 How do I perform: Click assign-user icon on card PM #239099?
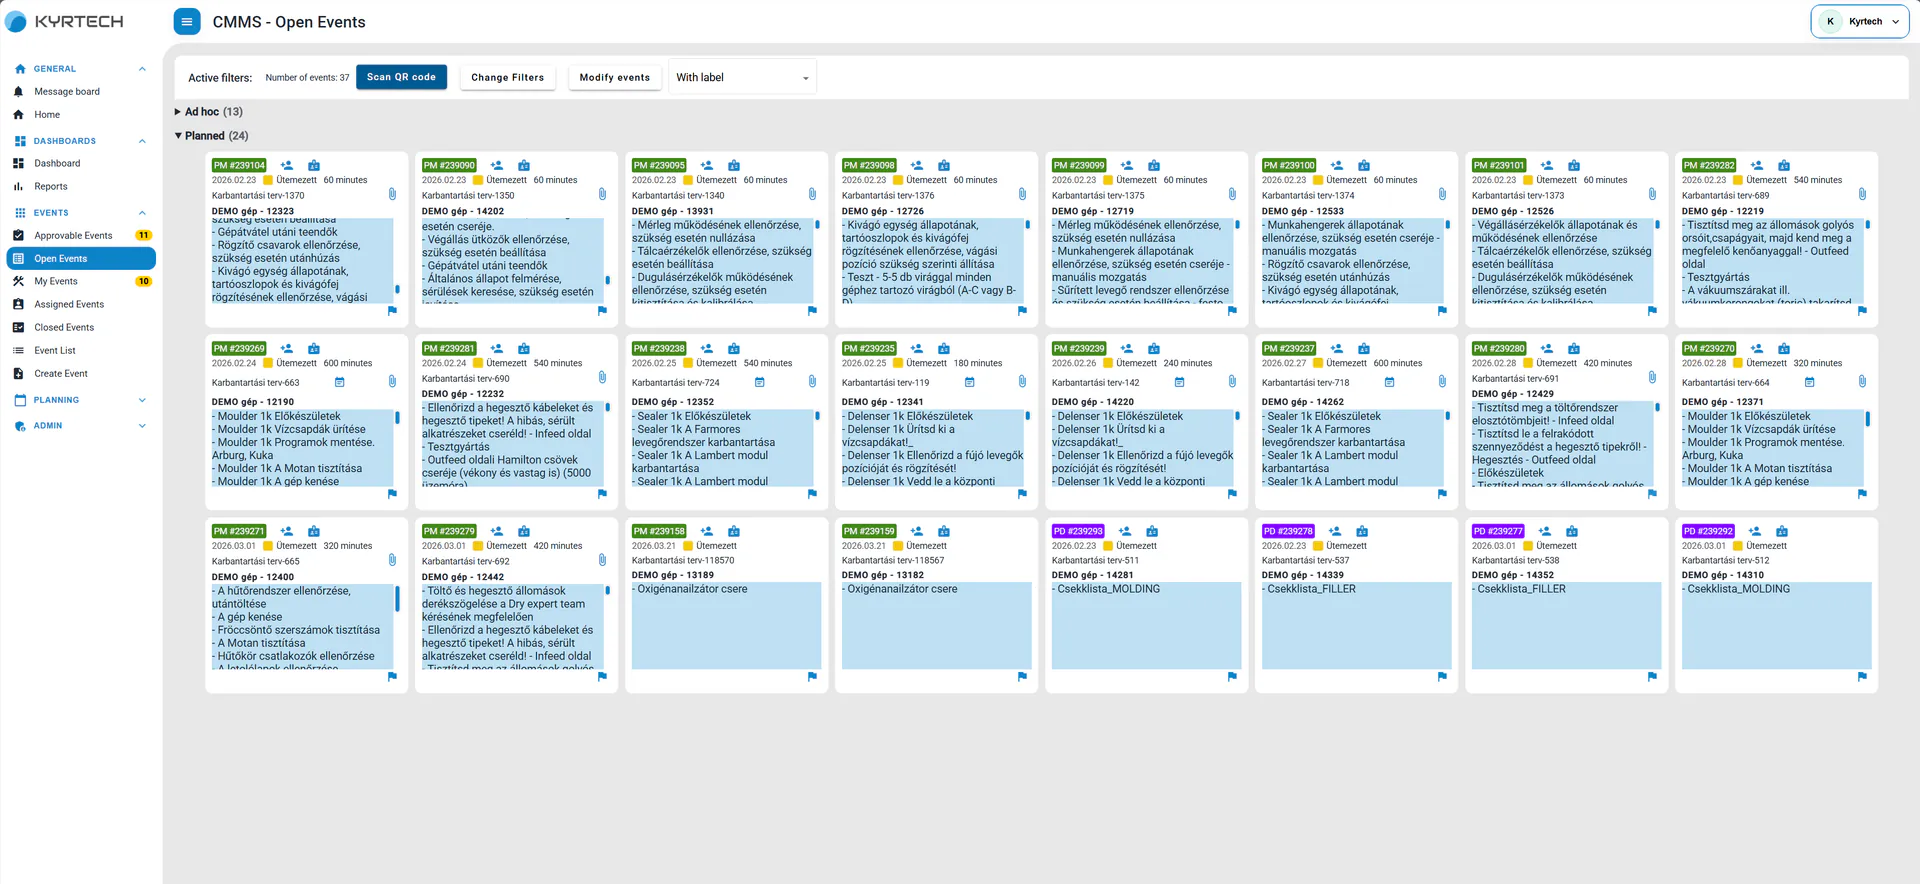coord(1127,166)
